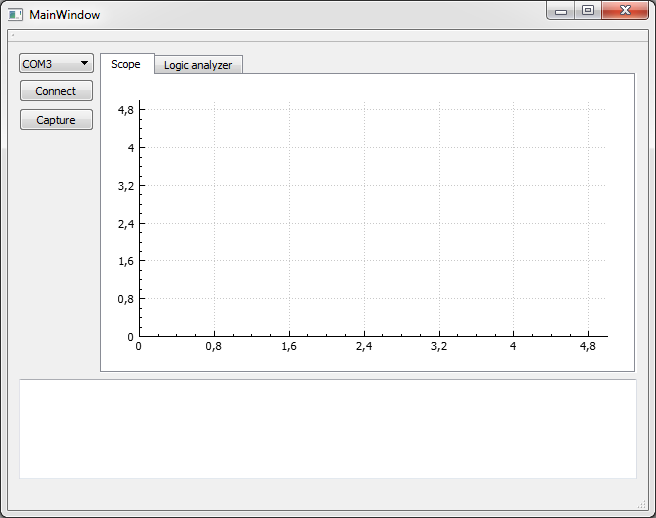Click the Connect button
This screenshot has height=518, width=656.
(56, 91)
